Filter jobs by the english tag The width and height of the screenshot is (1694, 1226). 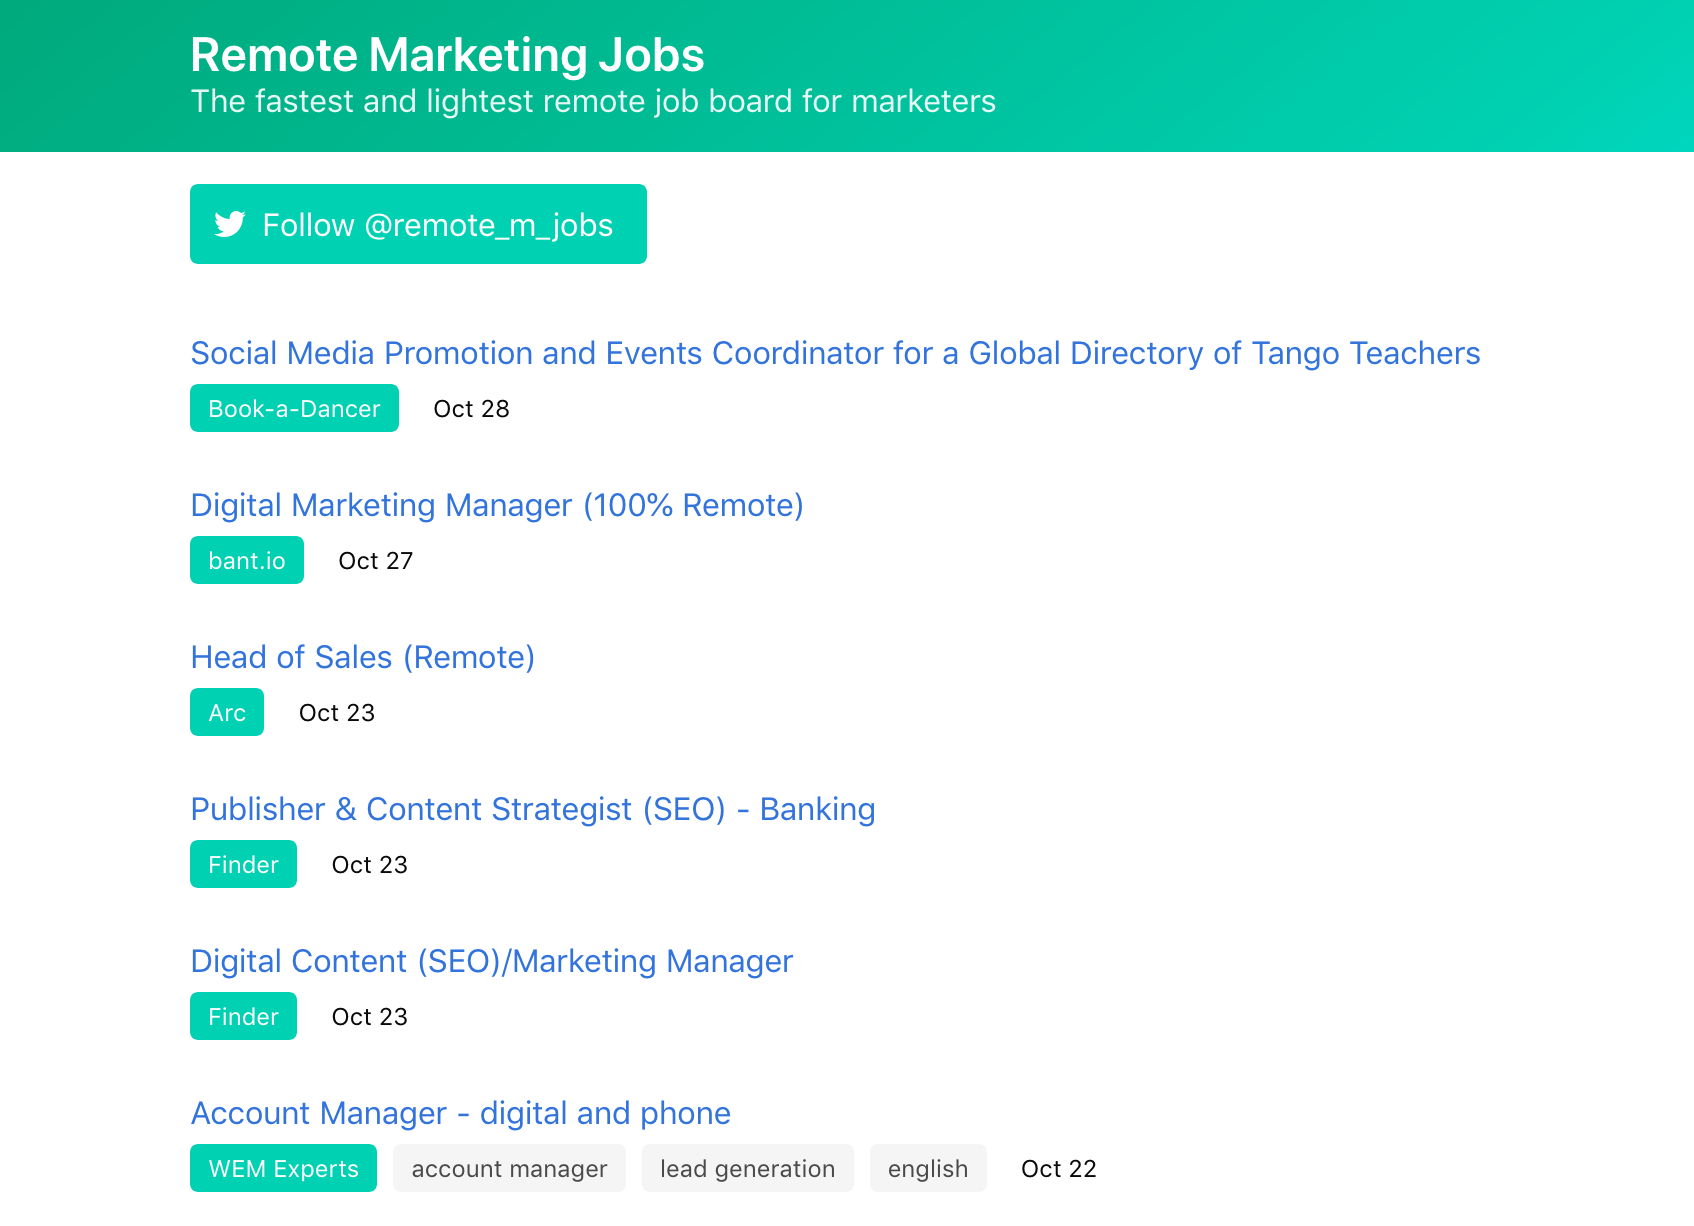[x=928, y=1168]
